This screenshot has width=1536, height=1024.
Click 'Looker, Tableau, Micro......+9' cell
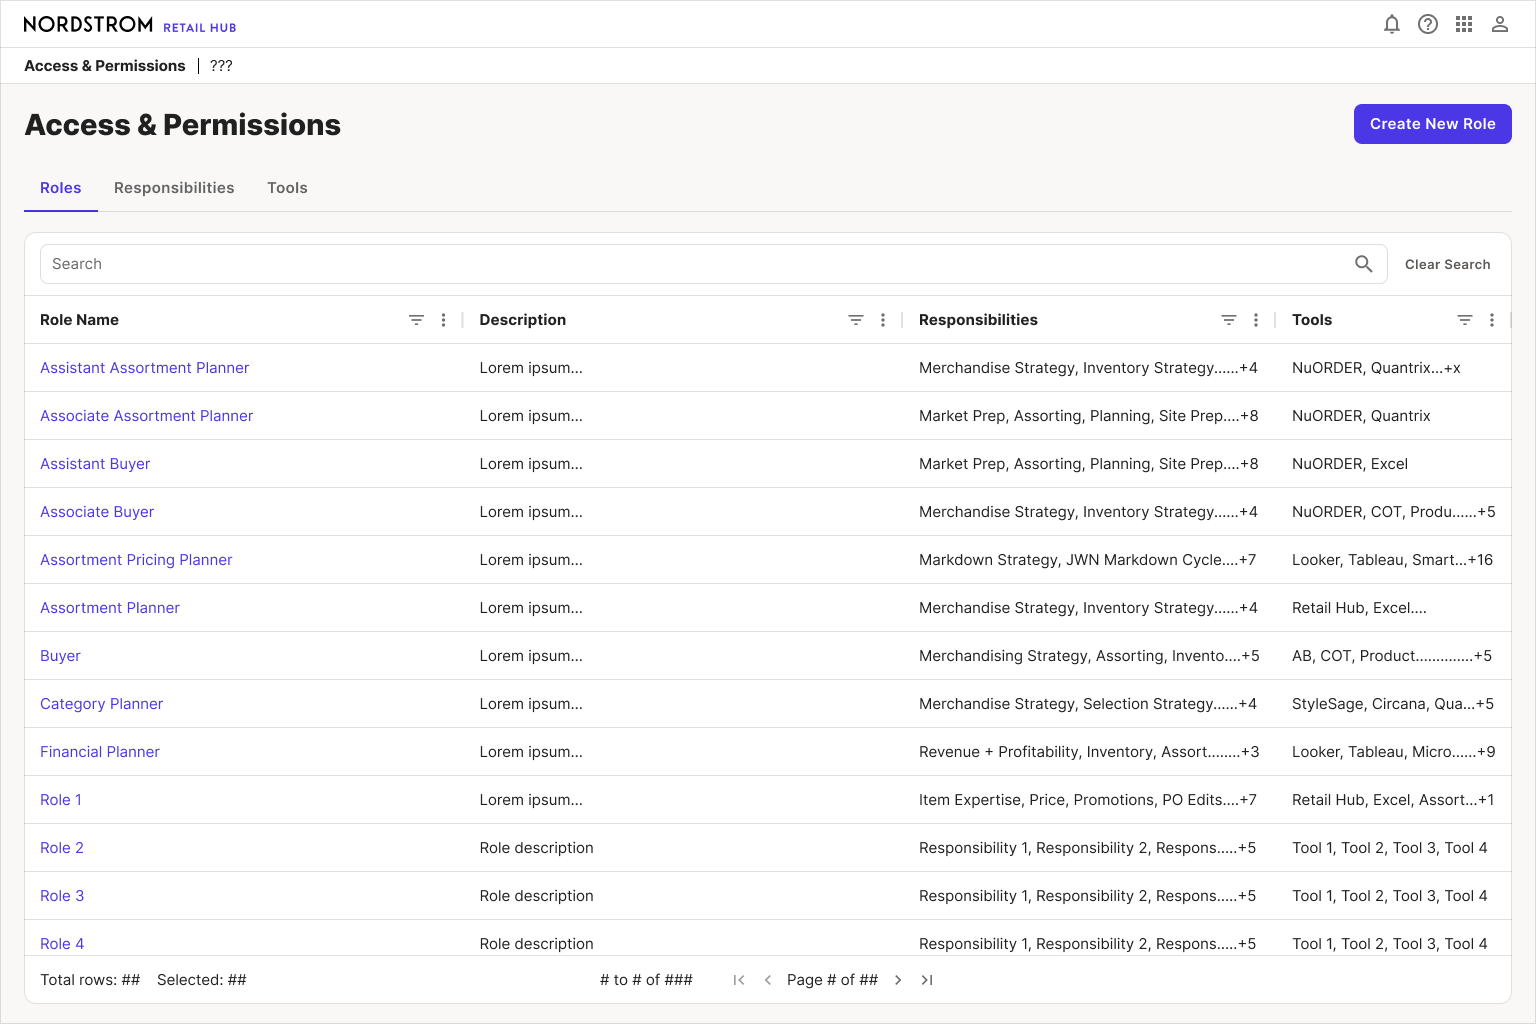coord(1394,752)
